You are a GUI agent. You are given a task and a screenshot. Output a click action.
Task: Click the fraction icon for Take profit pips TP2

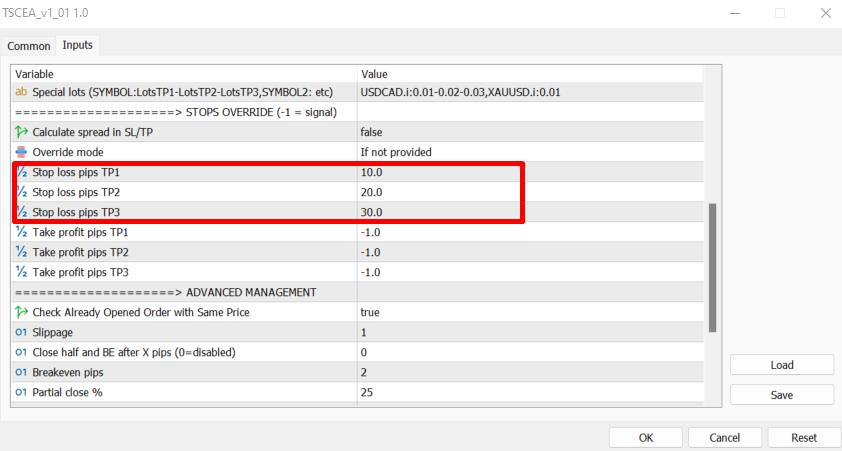pos(21,252)
